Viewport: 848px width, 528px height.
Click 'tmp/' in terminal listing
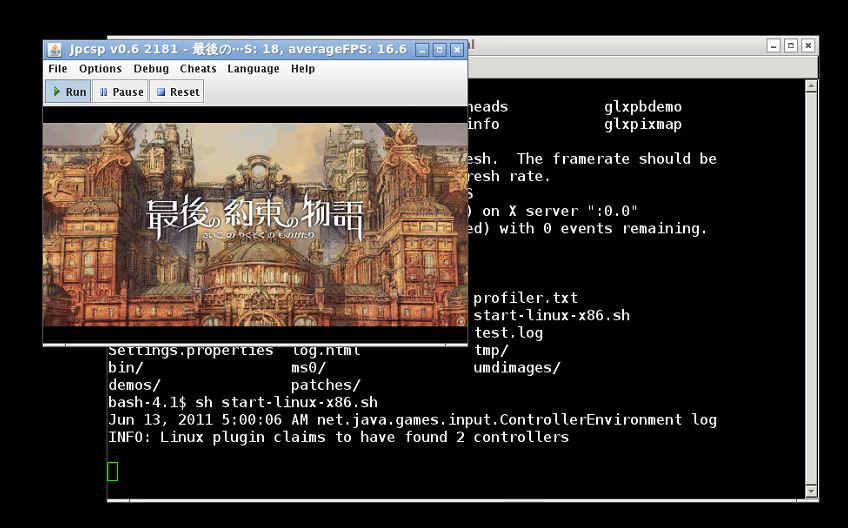(x=491, y=350)
